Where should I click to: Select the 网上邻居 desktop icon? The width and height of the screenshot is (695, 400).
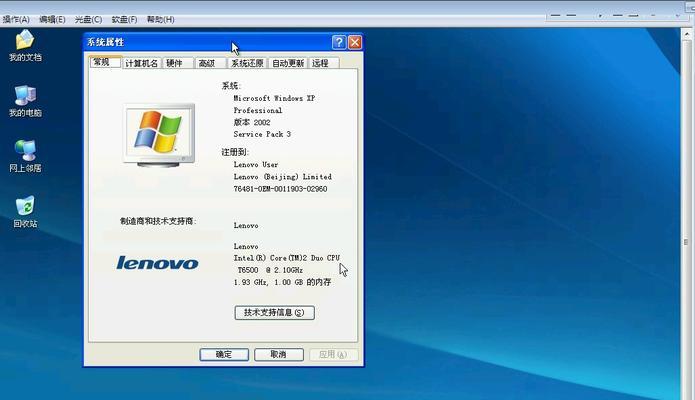pos(25,156)
